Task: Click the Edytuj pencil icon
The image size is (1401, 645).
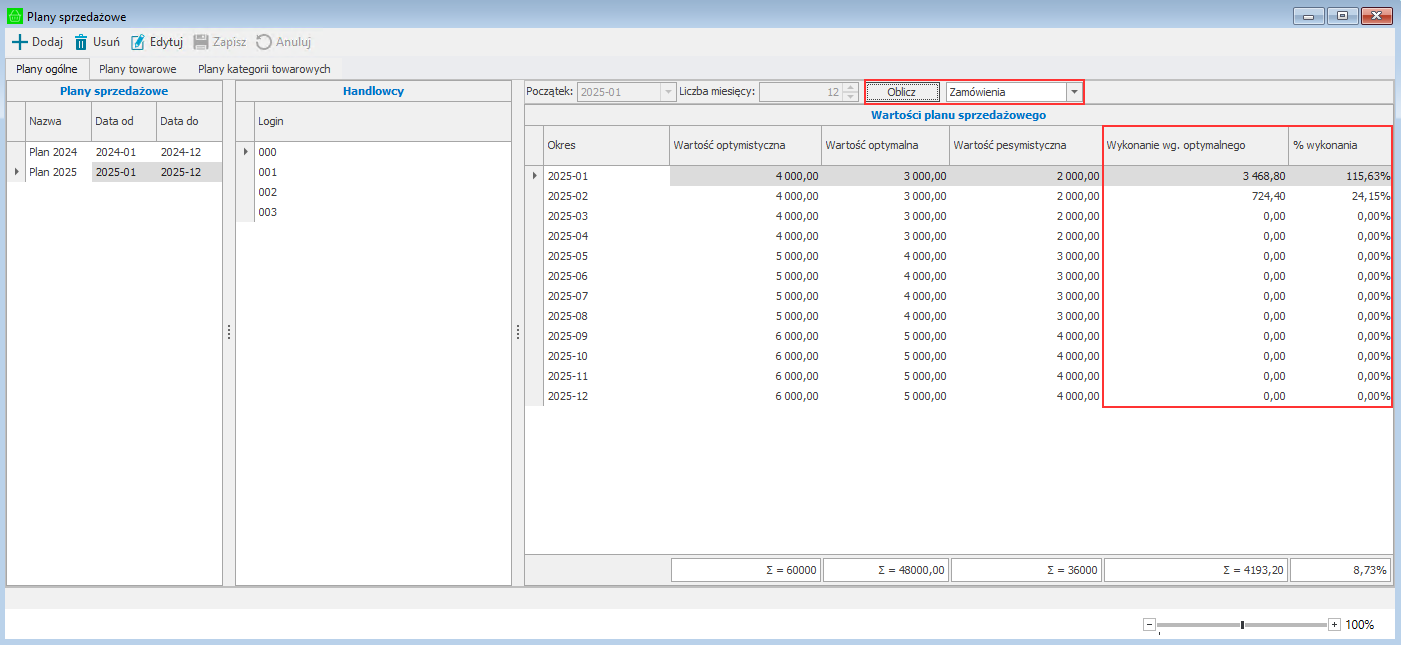Action: 138,42
